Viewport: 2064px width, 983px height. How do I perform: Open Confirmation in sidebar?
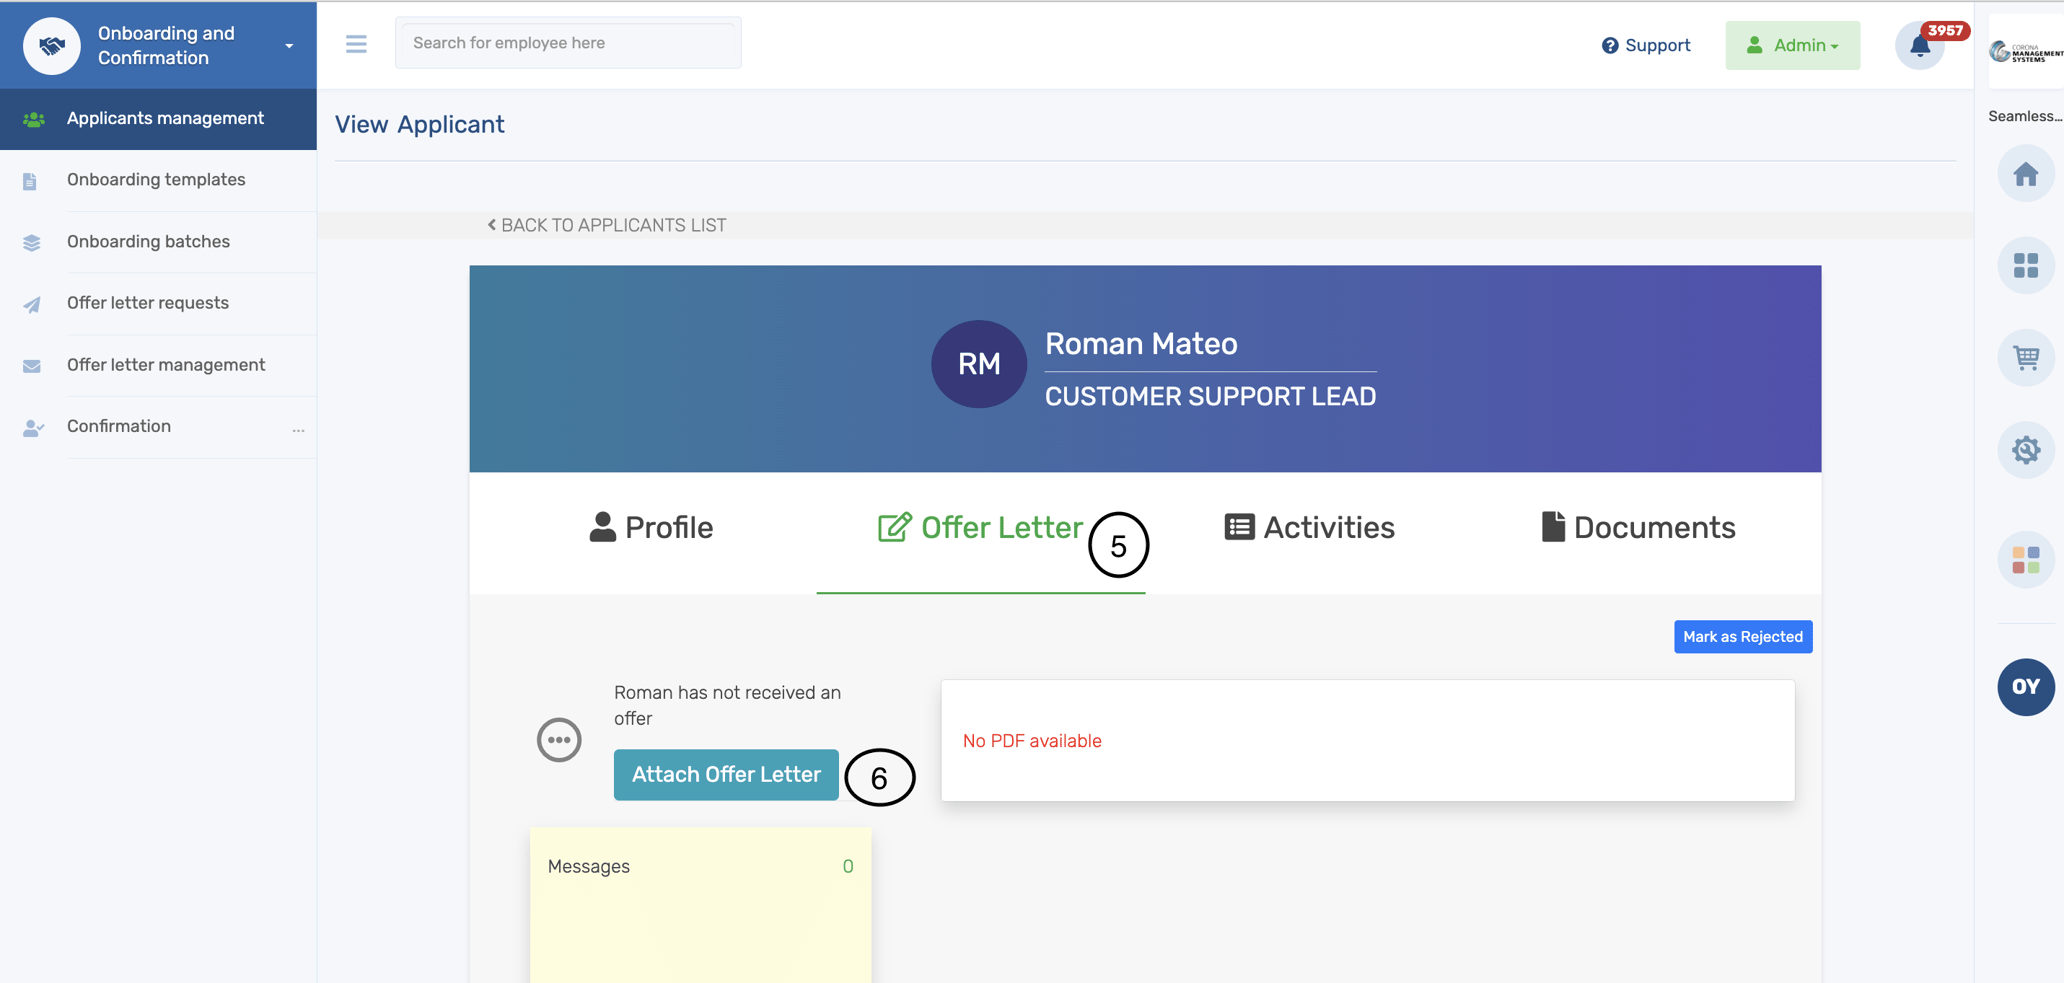pyautogui.click(x=158, y=427)
